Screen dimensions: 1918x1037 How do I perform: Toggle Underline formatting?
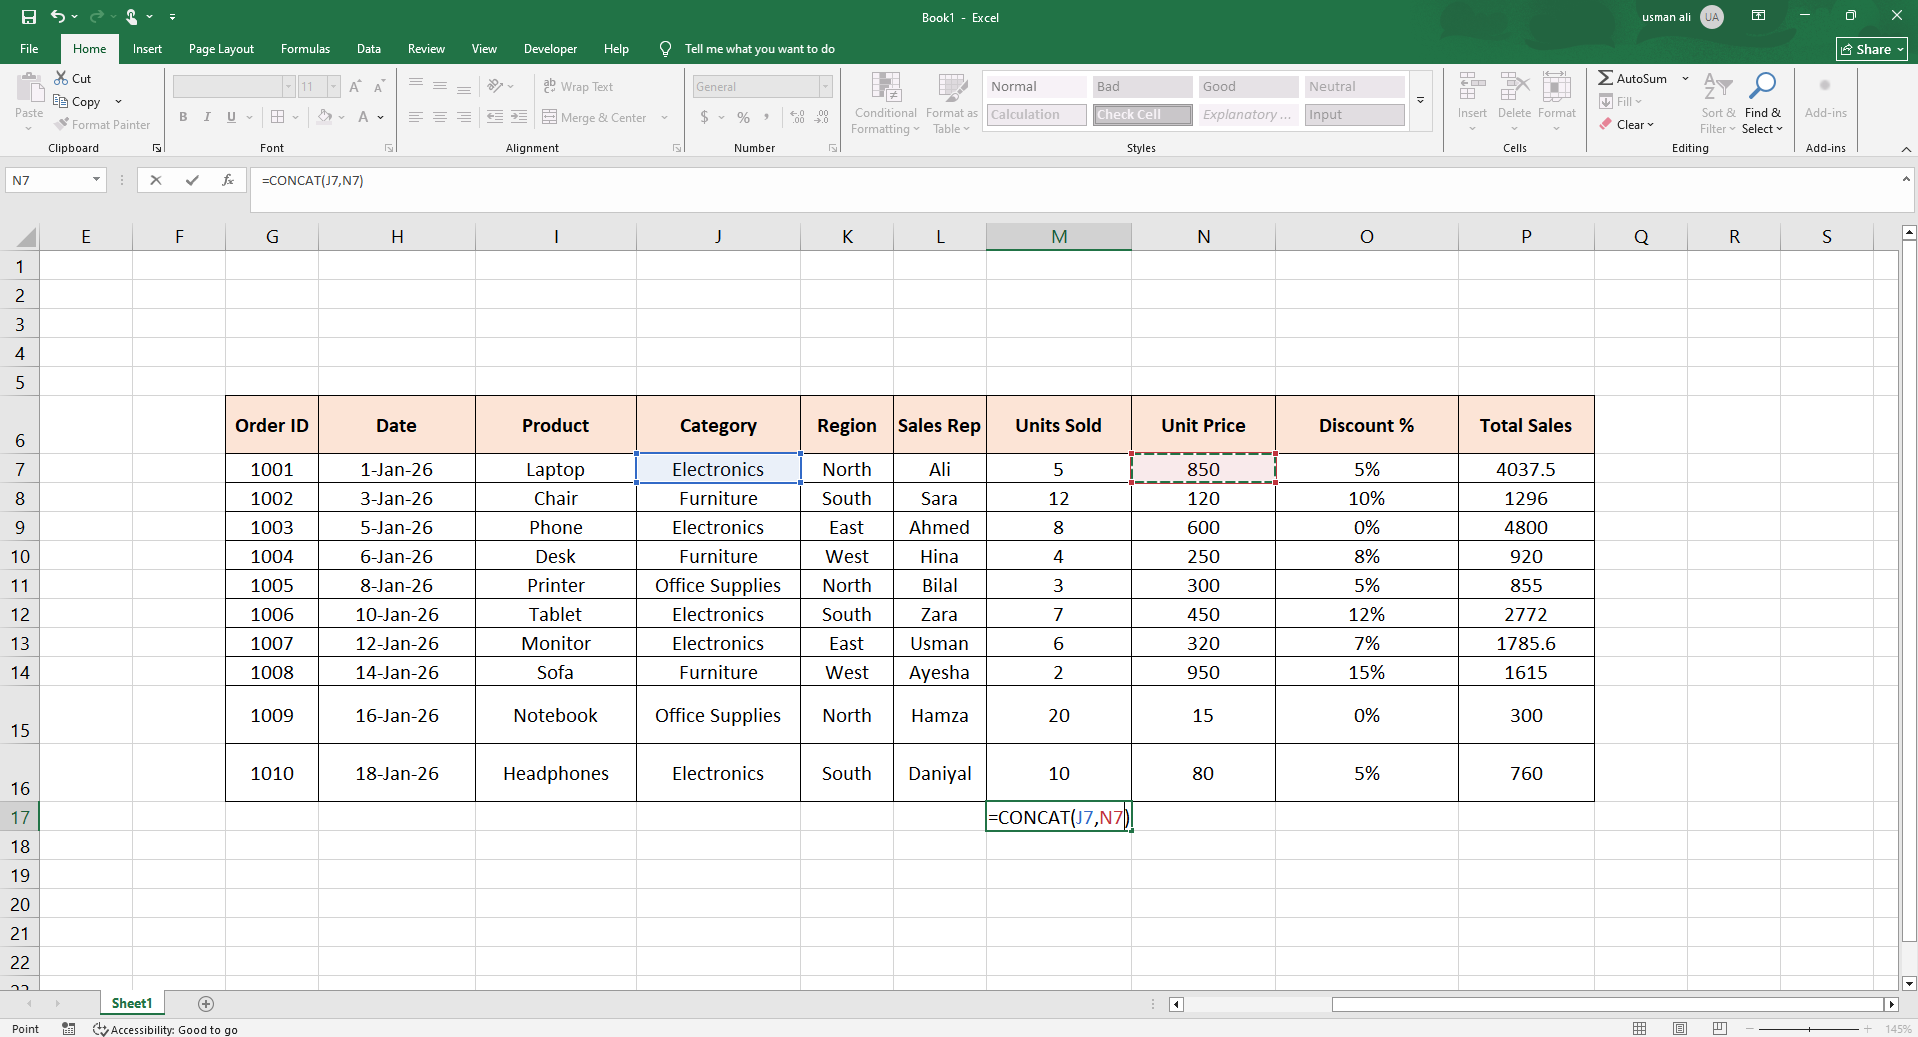coord(231,117)
